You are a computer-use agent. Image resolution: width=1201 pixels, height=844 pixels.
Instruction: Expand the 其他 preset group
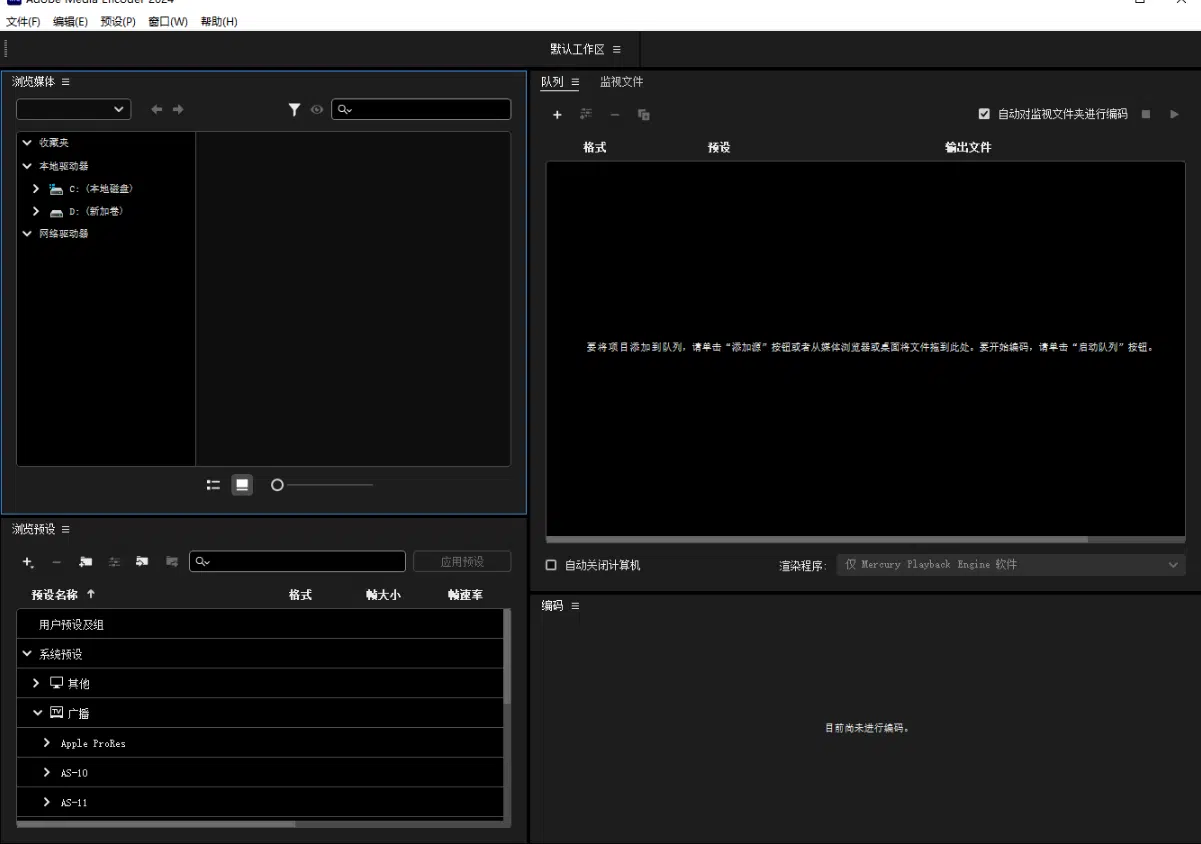pyautogui.click(x=37, y=683)
